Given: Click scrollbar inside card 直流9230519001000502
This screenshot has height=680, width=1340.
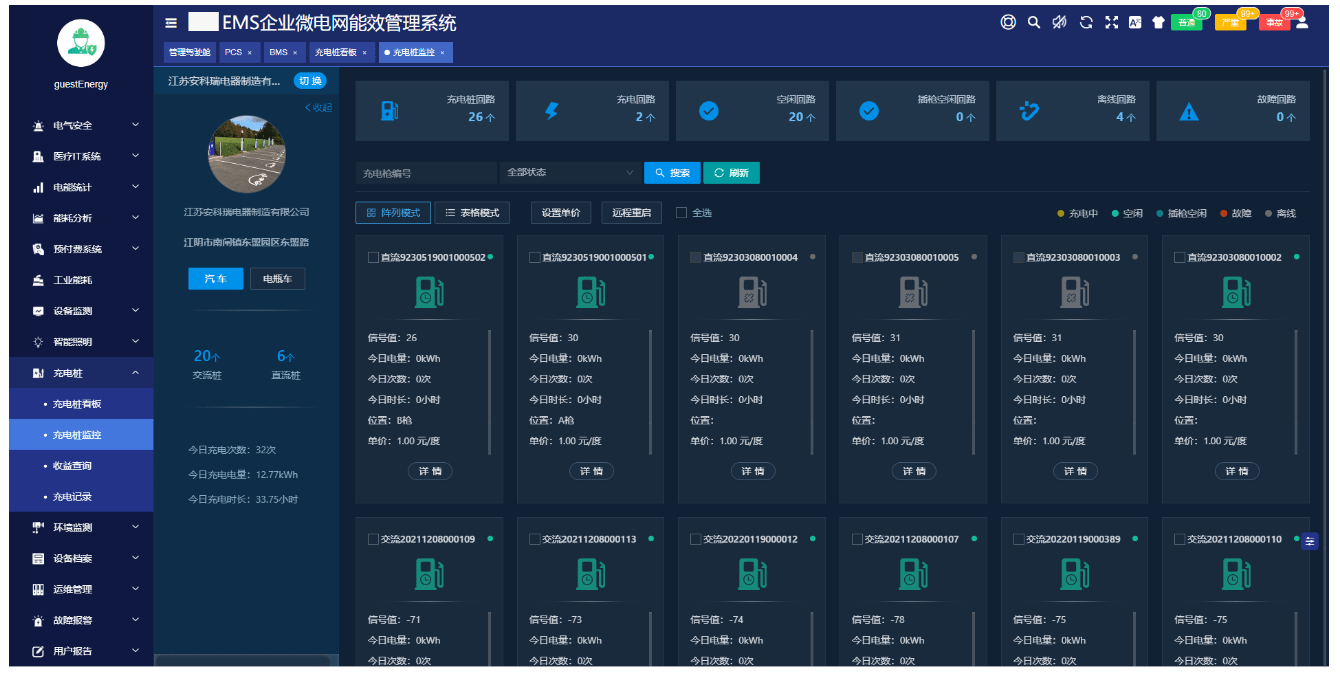Looking at the screenshot, I should [x=489, y=392].
